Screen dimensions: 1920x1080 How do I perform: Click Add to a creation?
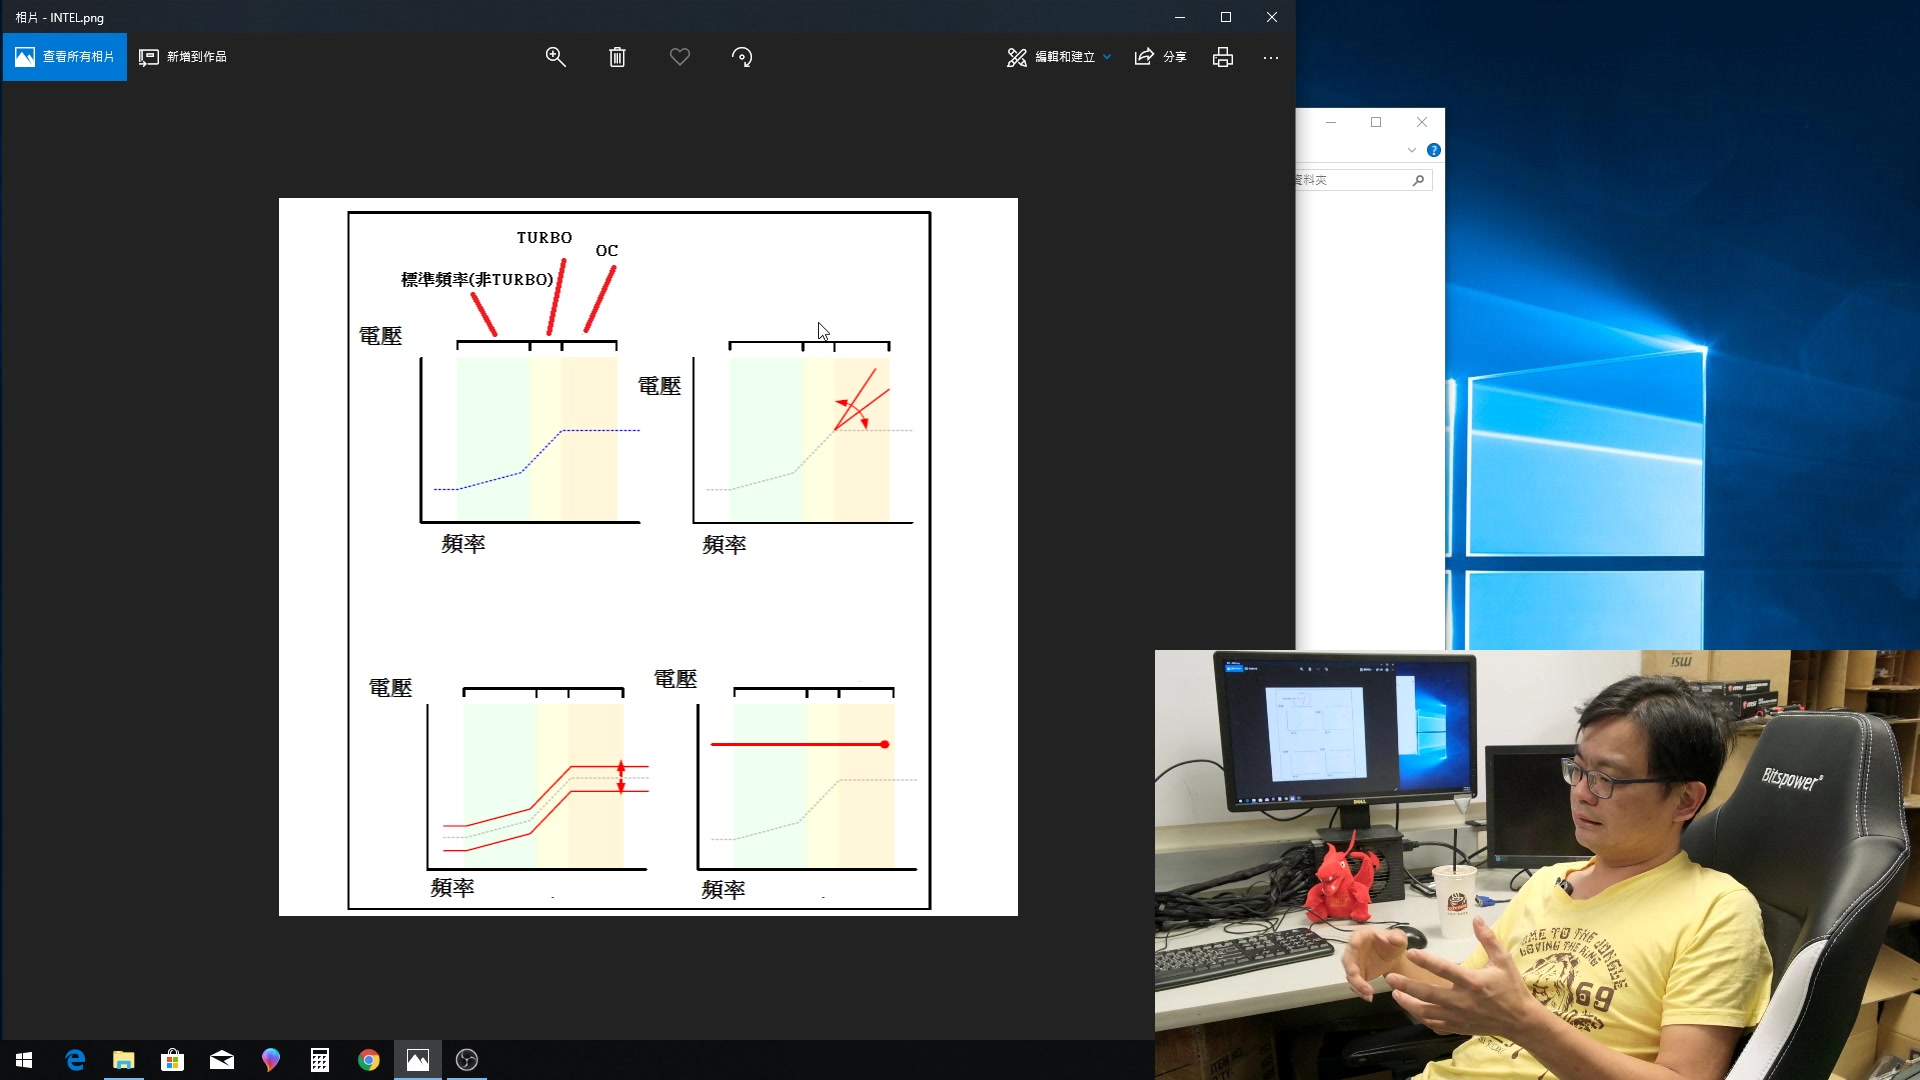[183, 57]
